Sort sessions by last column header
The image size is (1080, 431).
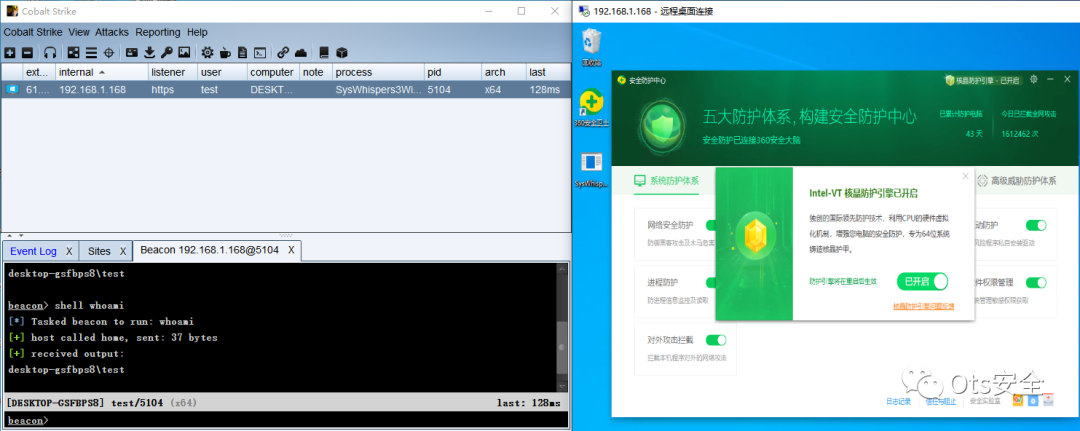tap(548, 72)
